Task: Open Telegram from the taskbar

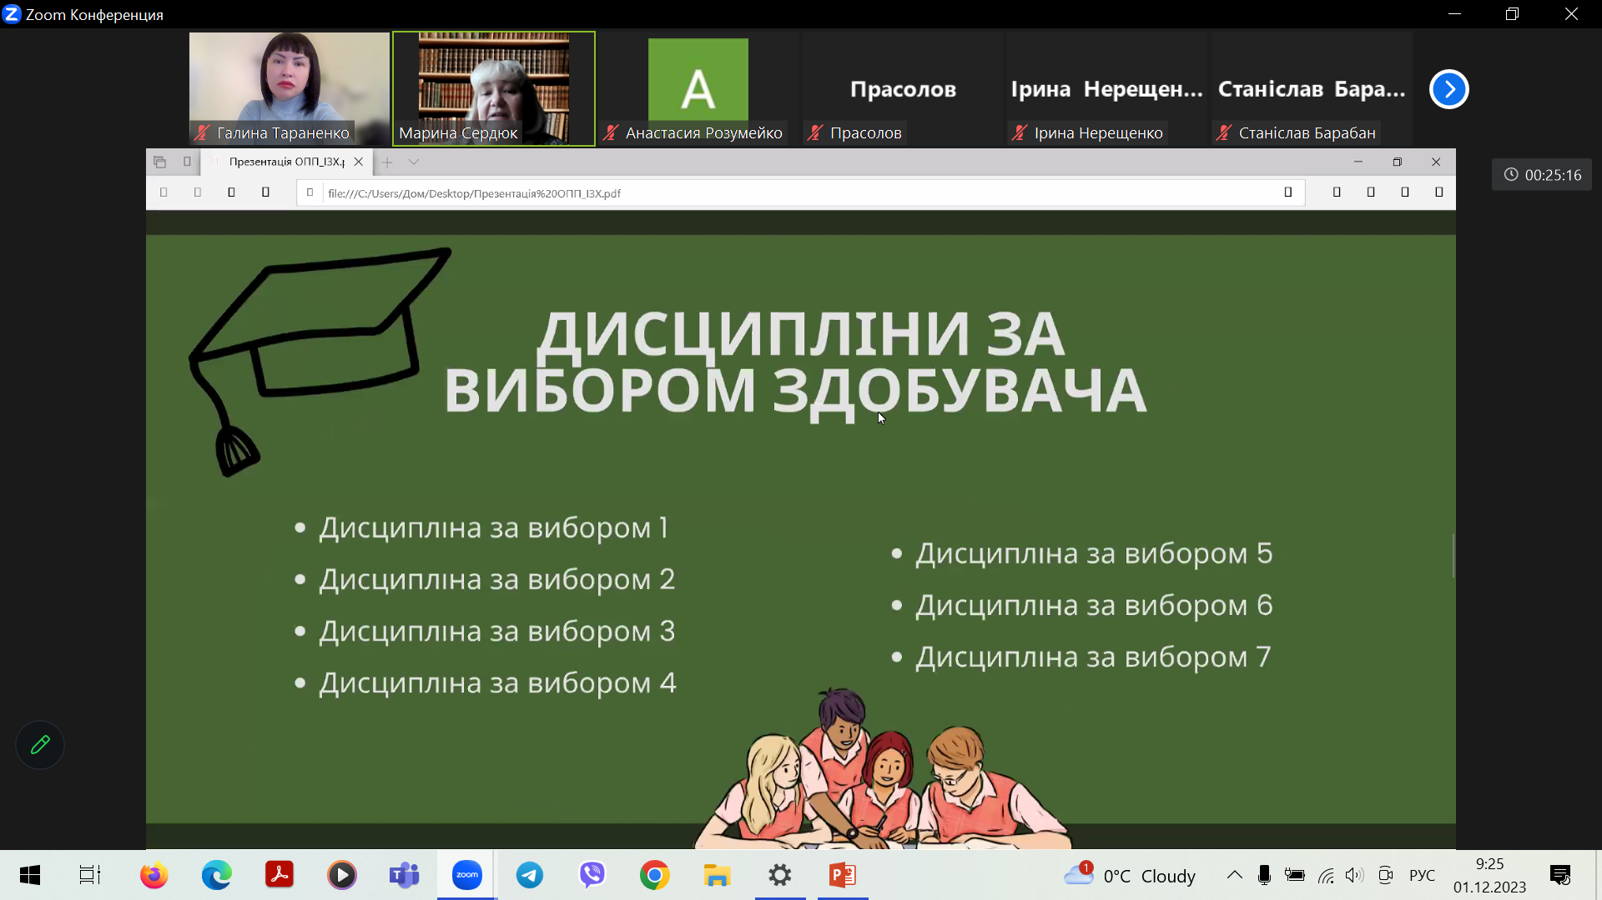Action: tap(530, 875)
